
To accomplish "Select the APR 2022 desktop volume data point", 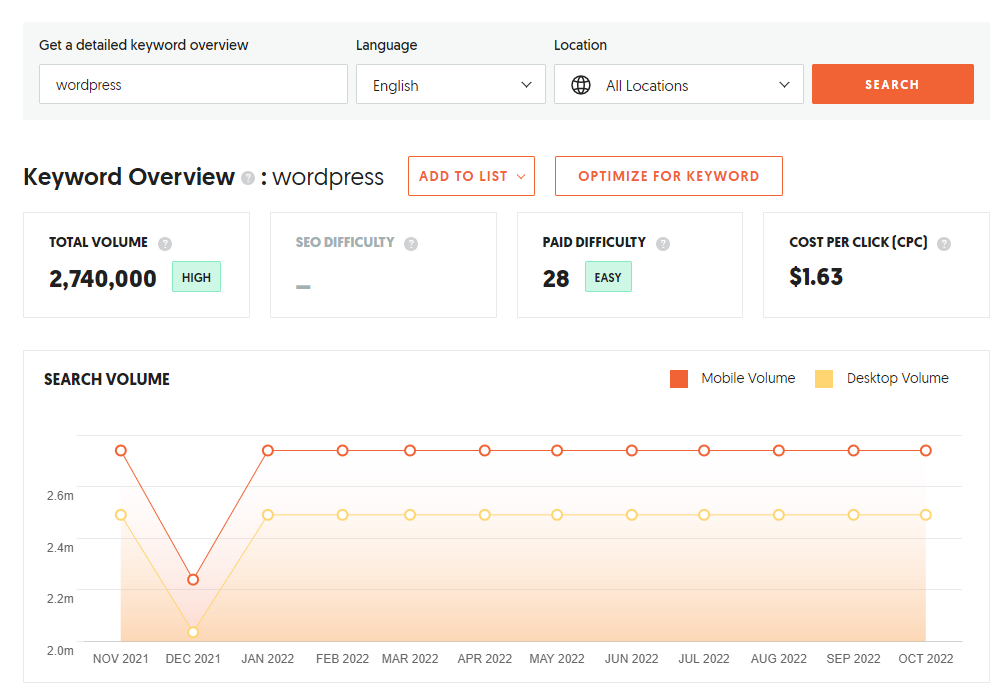I will point(484,515).
